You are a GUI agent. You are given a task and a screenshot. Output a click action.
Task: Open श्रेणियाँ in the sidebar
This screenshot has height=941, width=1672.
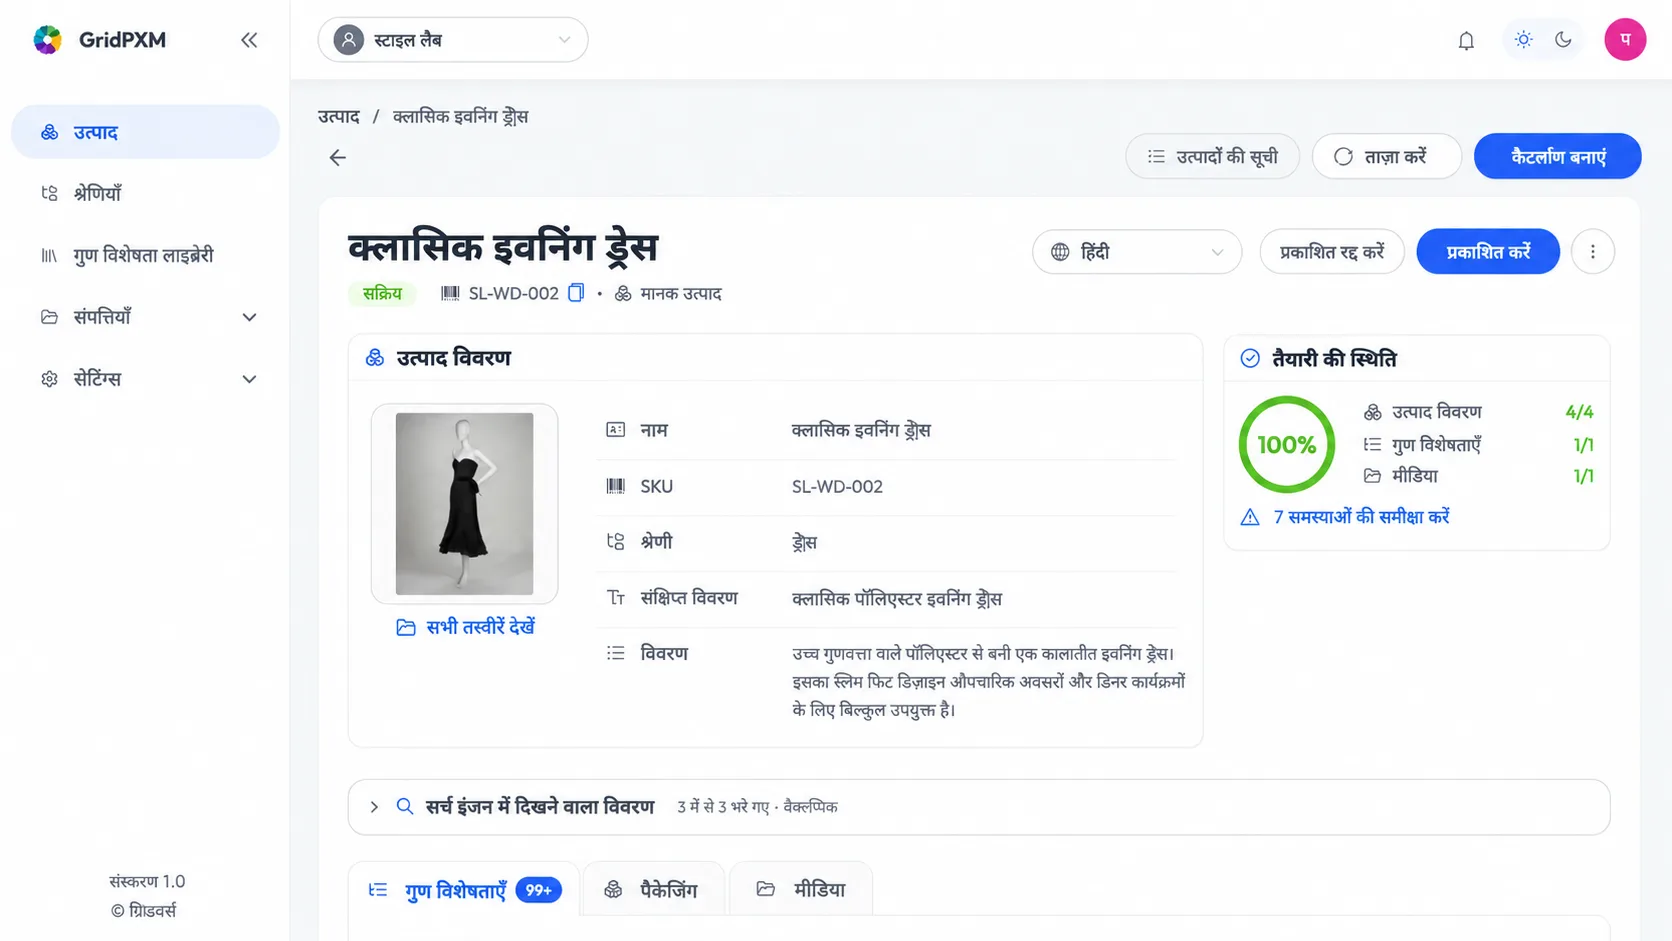(146, 194)
